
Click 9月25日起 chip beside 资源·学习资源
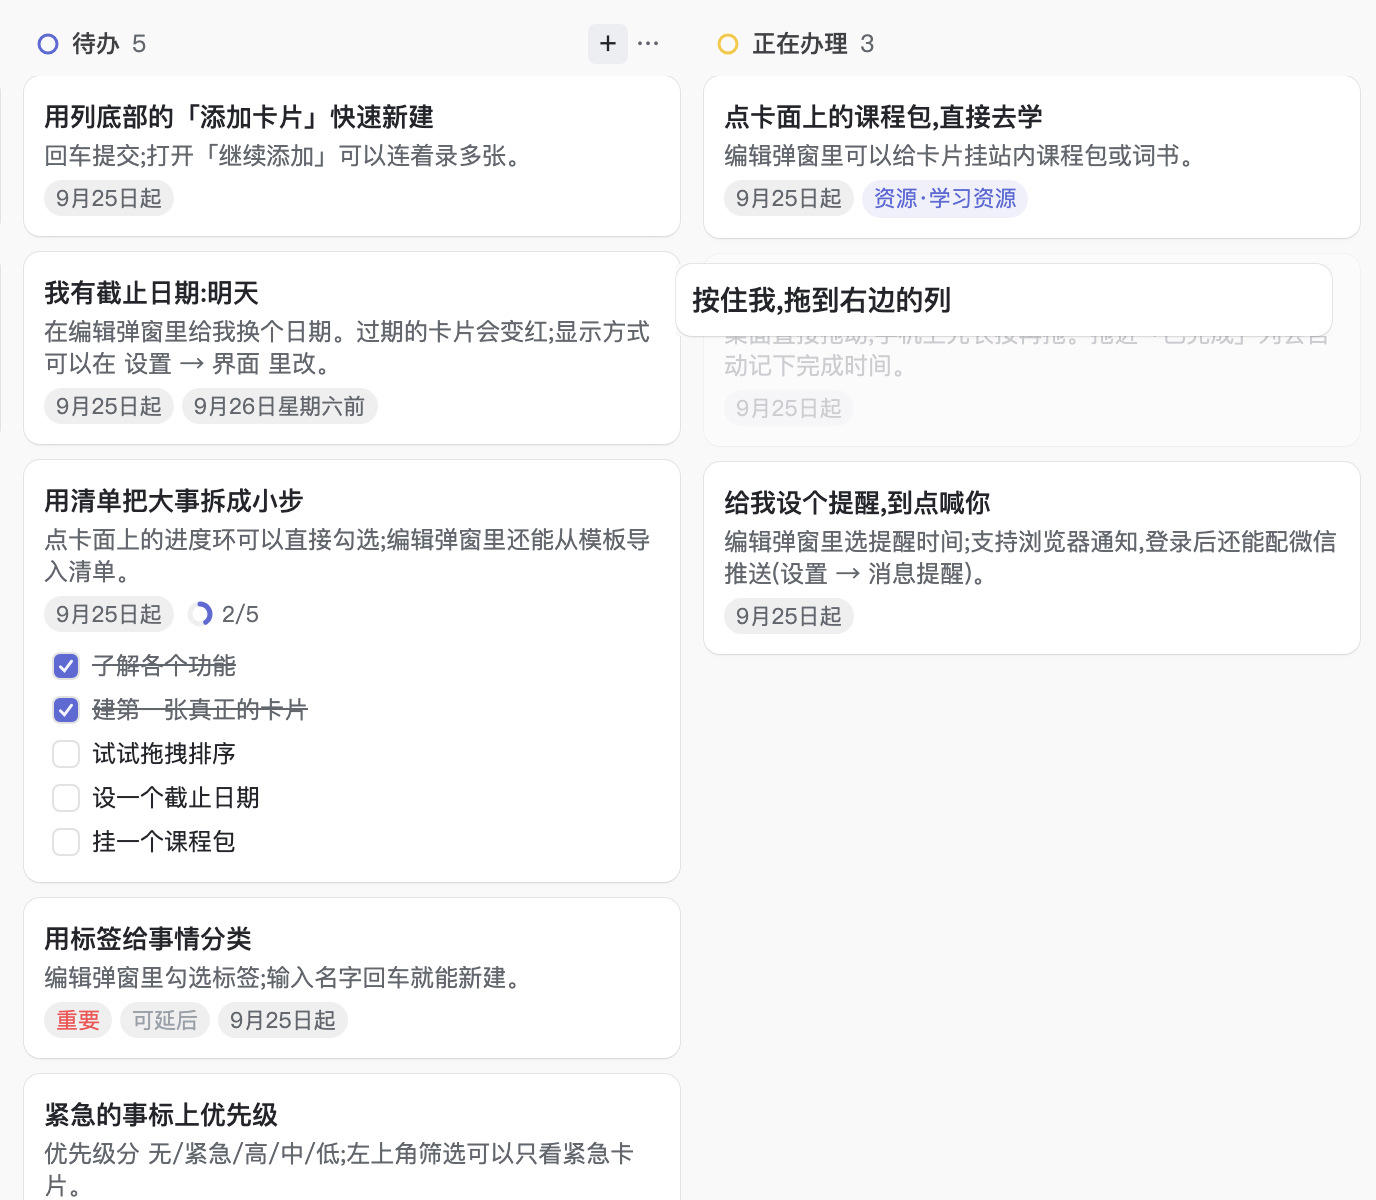[x=789, y=198]
